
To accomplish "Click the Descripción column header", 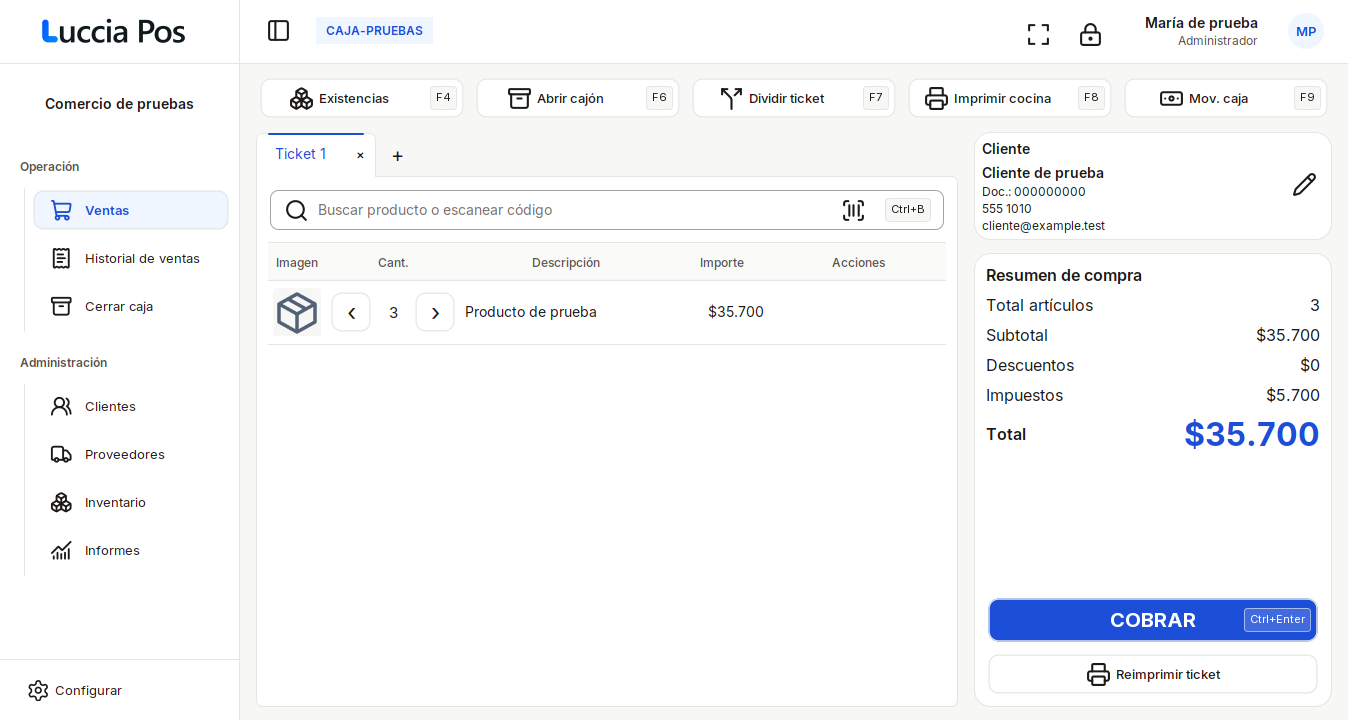I will pyautogui.click(x=566, y=263).
